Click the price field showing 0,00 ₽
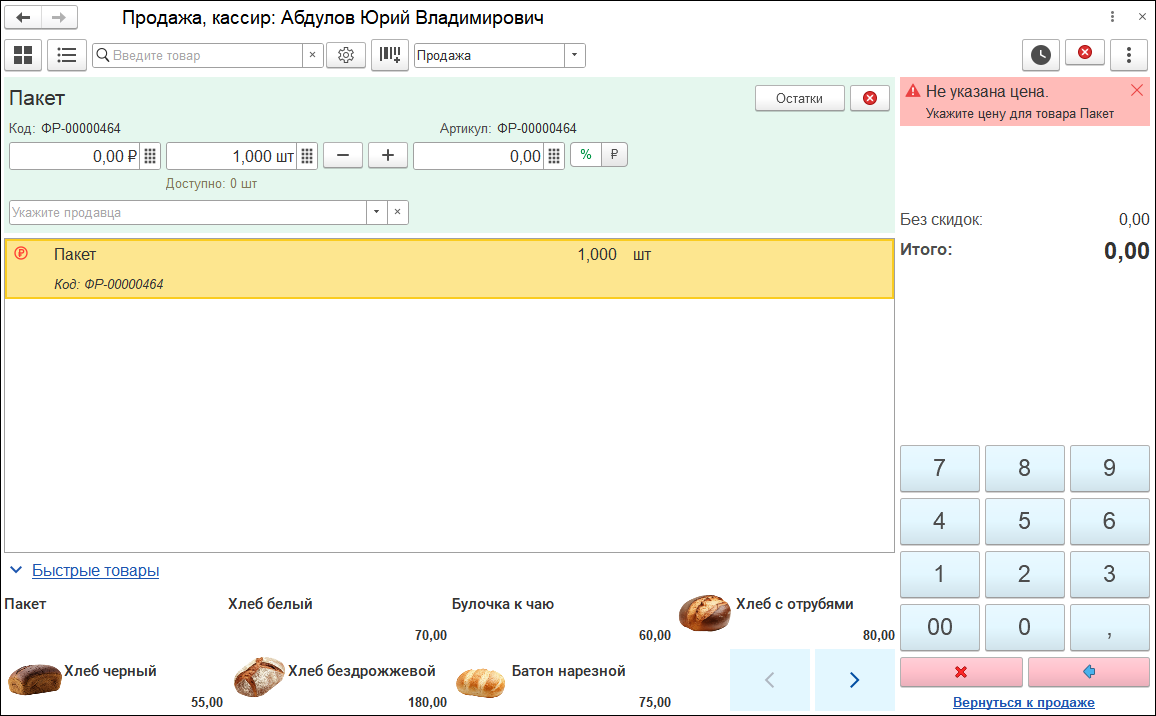 pos(74,156)
